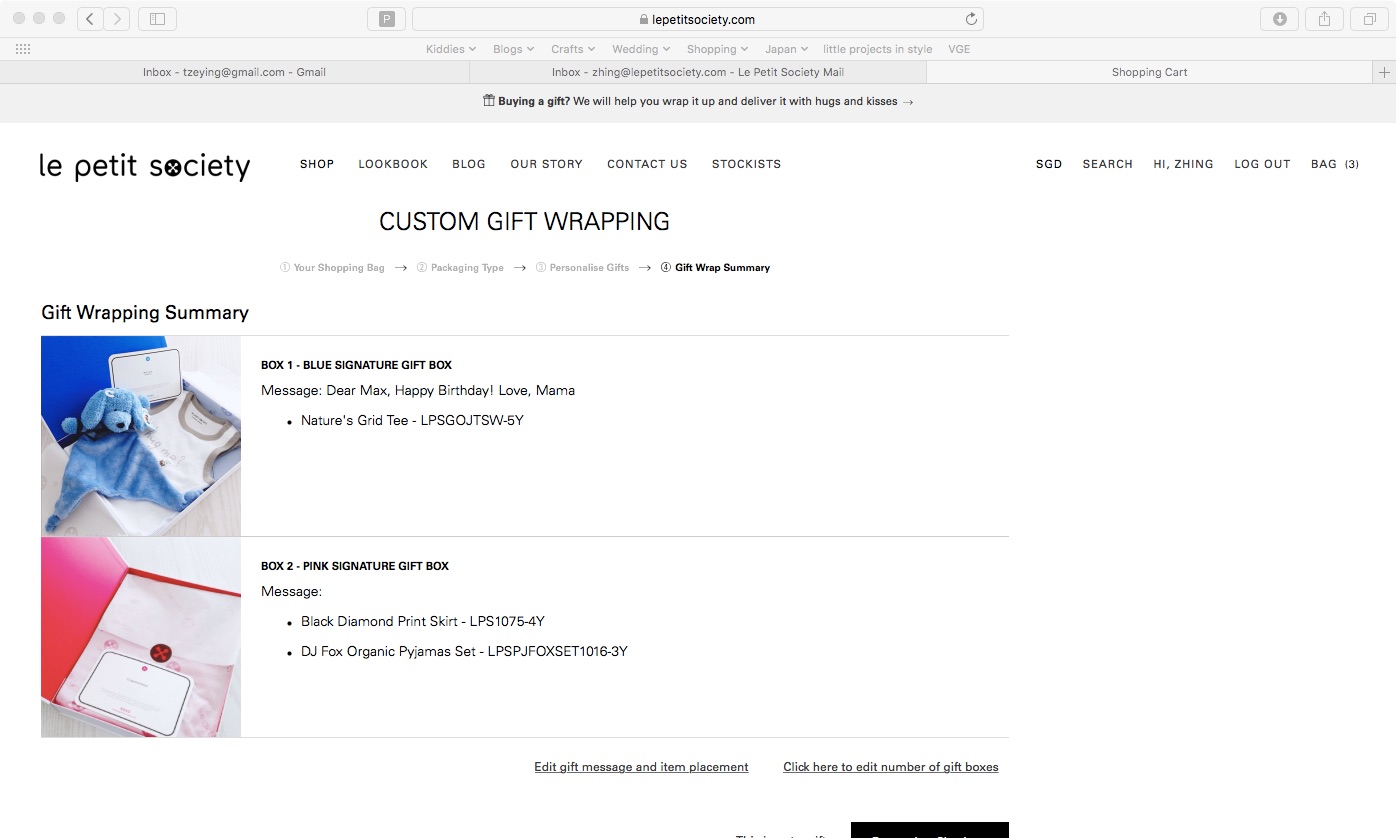Open OUR STORY page
The image size is (1396, 838).
click(x=546, y=164)
